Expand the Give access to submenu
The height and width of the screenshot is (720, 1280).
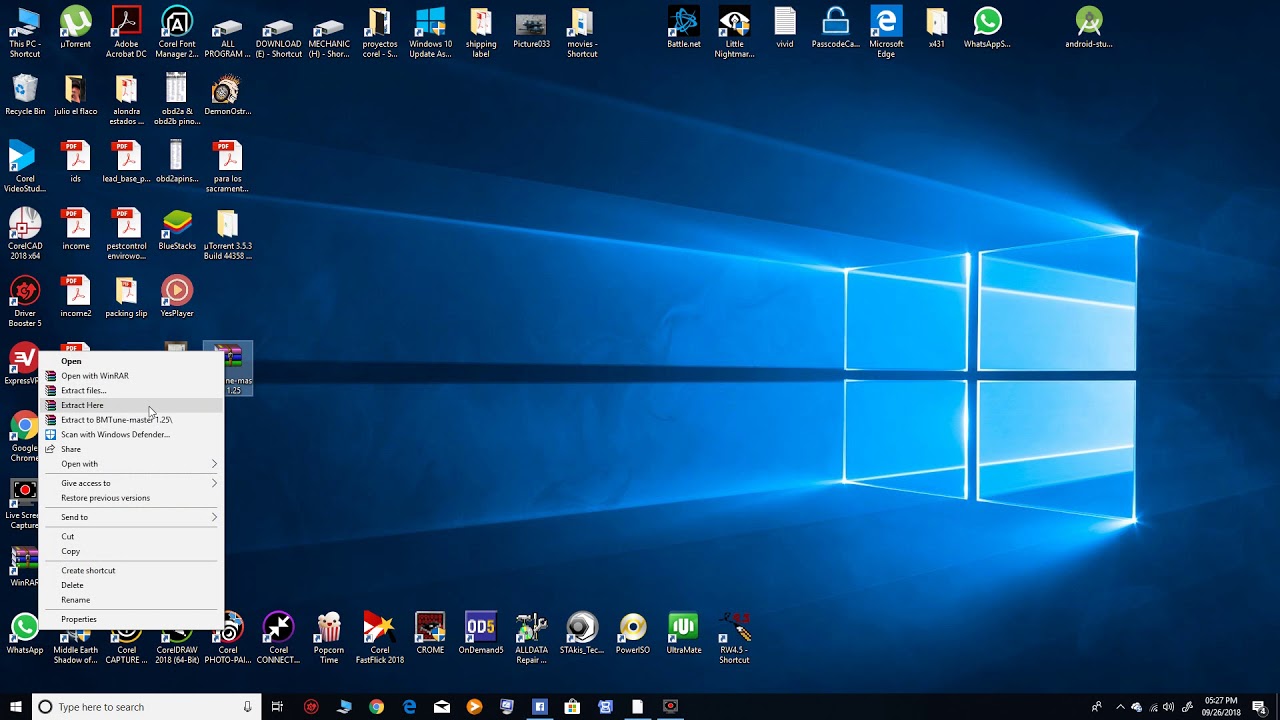(x=131, y=483)
